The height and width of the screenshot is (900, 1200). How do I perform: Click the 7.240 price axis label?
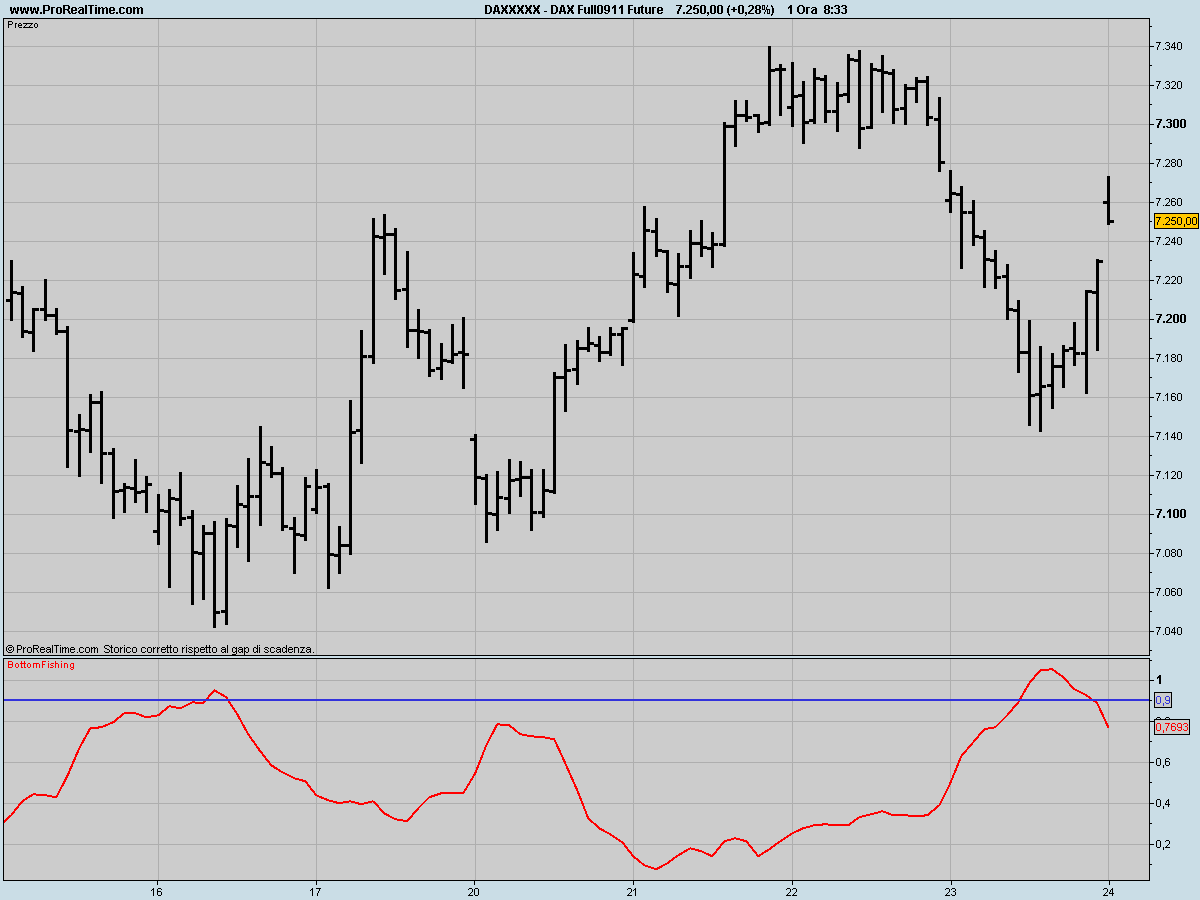click(1169, 241)
